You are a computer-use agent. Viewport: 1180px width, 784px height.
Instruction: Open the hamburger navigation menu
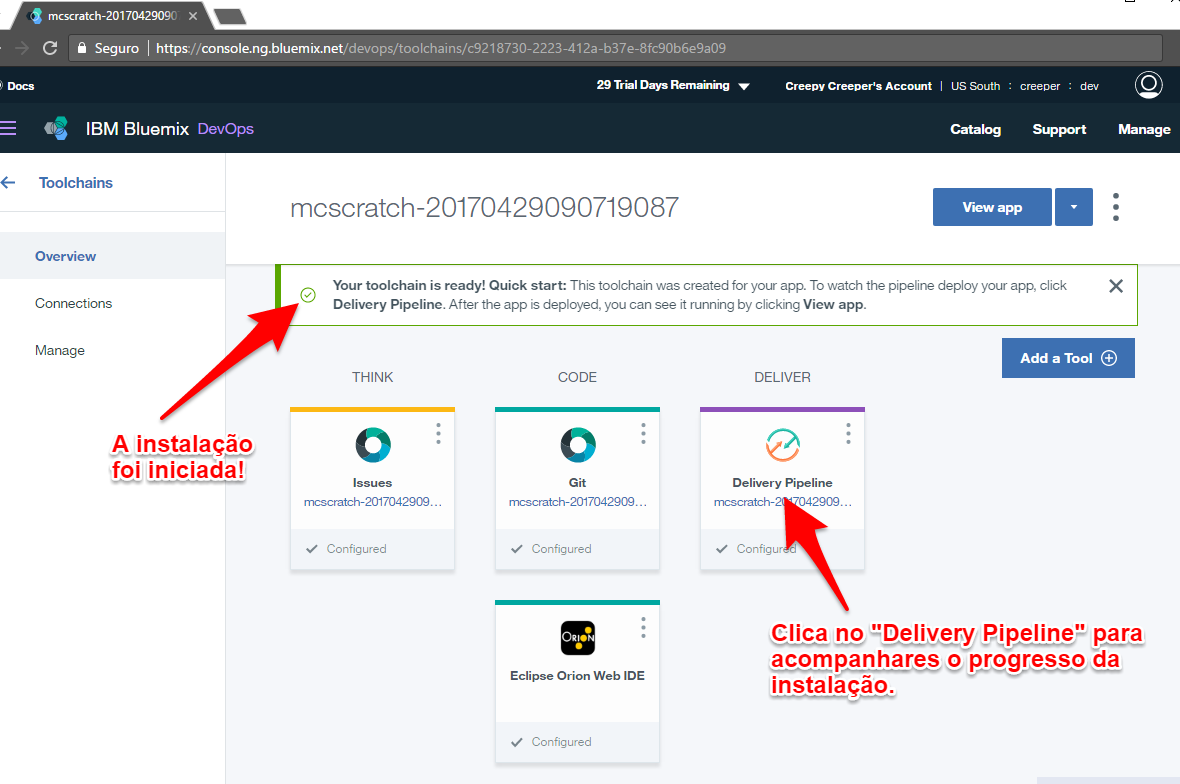tap(8, 129)
